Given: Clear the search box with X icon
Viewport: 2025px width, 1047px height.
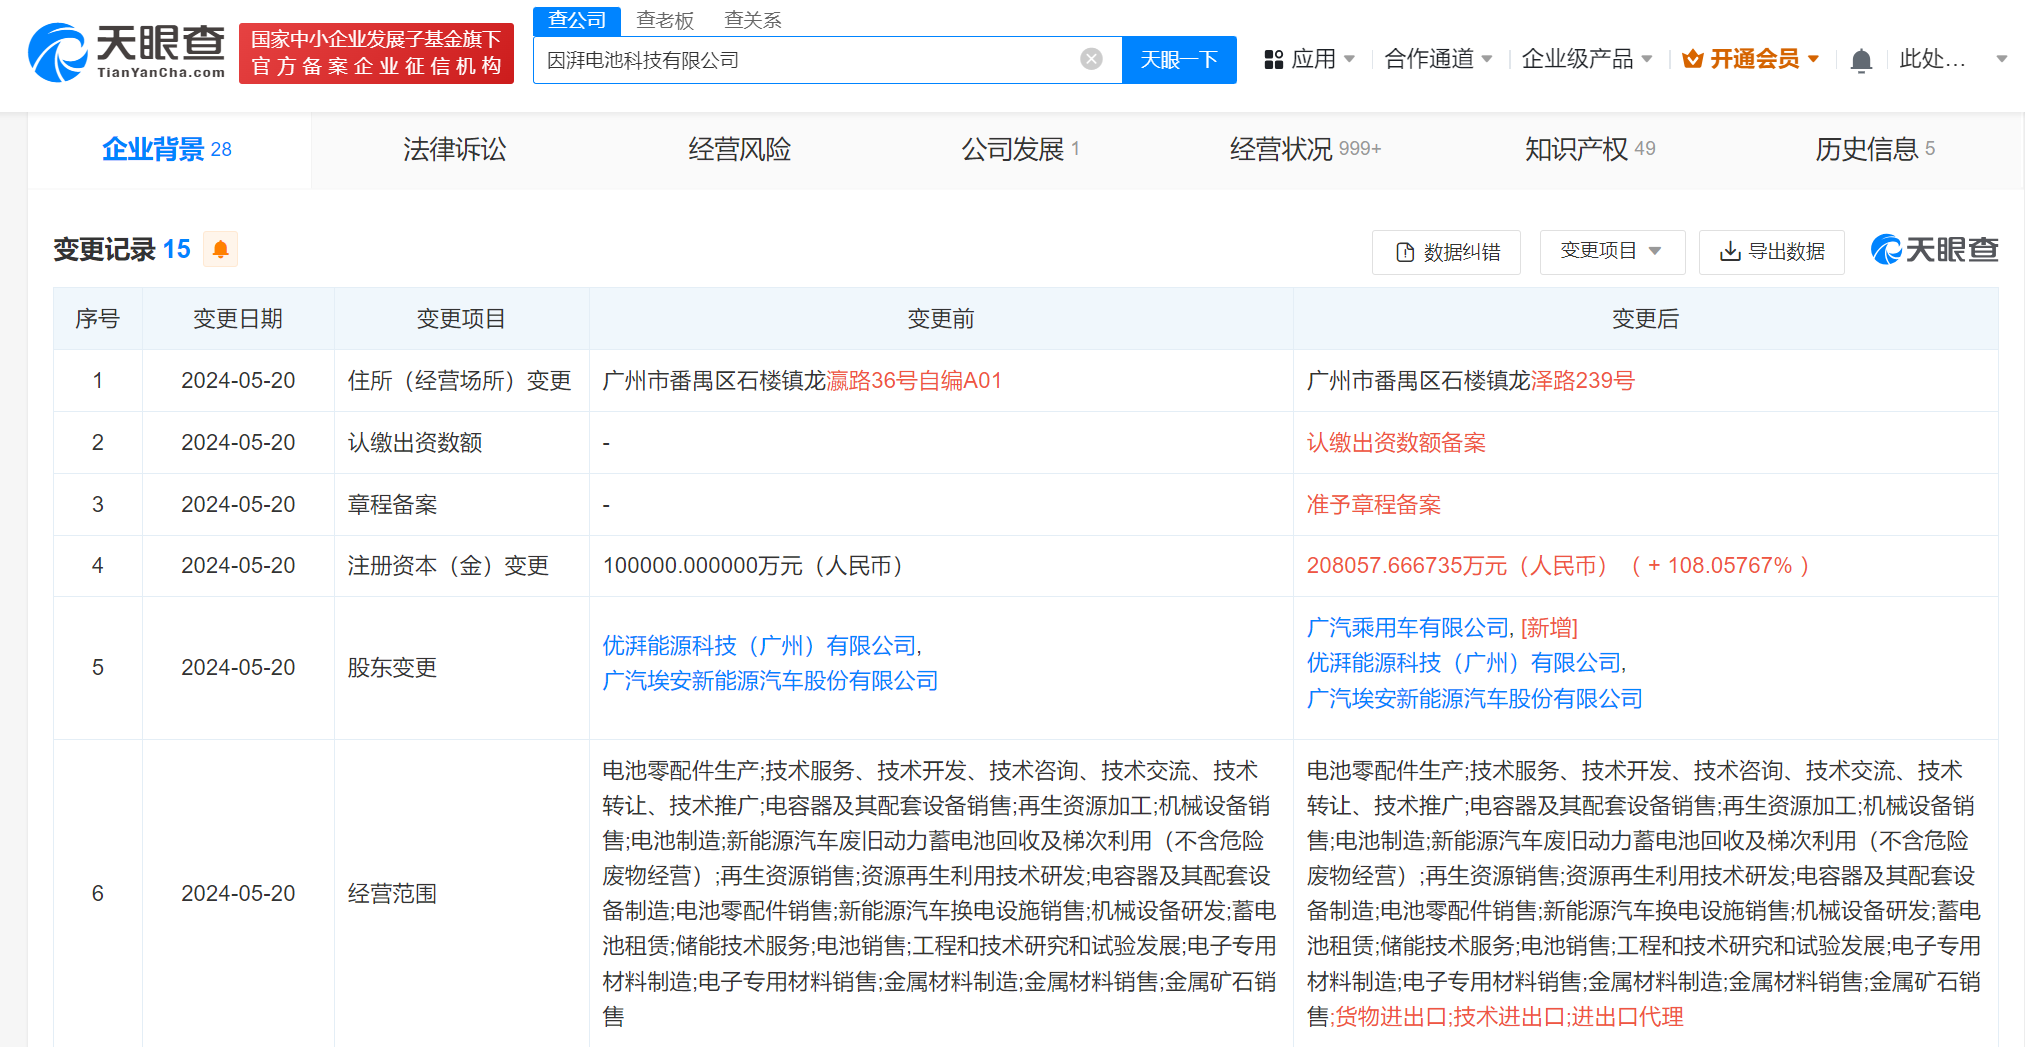Looking at the screenshot, I should tap(1091, 60).
